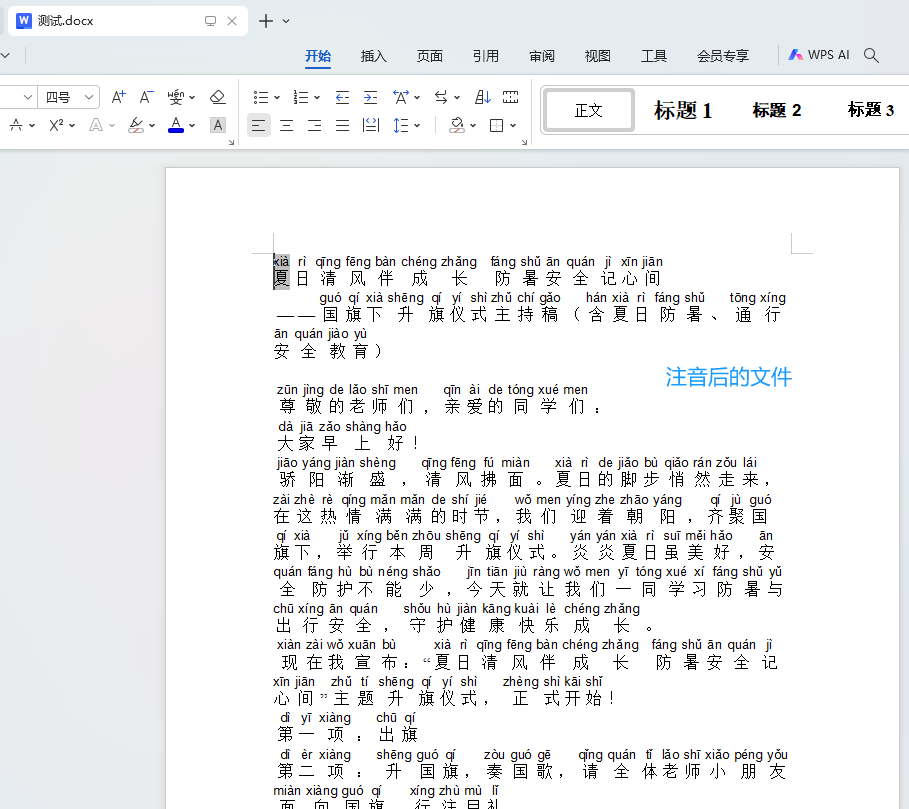Viewport: 909px width, 809px height.
Task: Apply 标题 1 heading style
Action: [683, 110]
